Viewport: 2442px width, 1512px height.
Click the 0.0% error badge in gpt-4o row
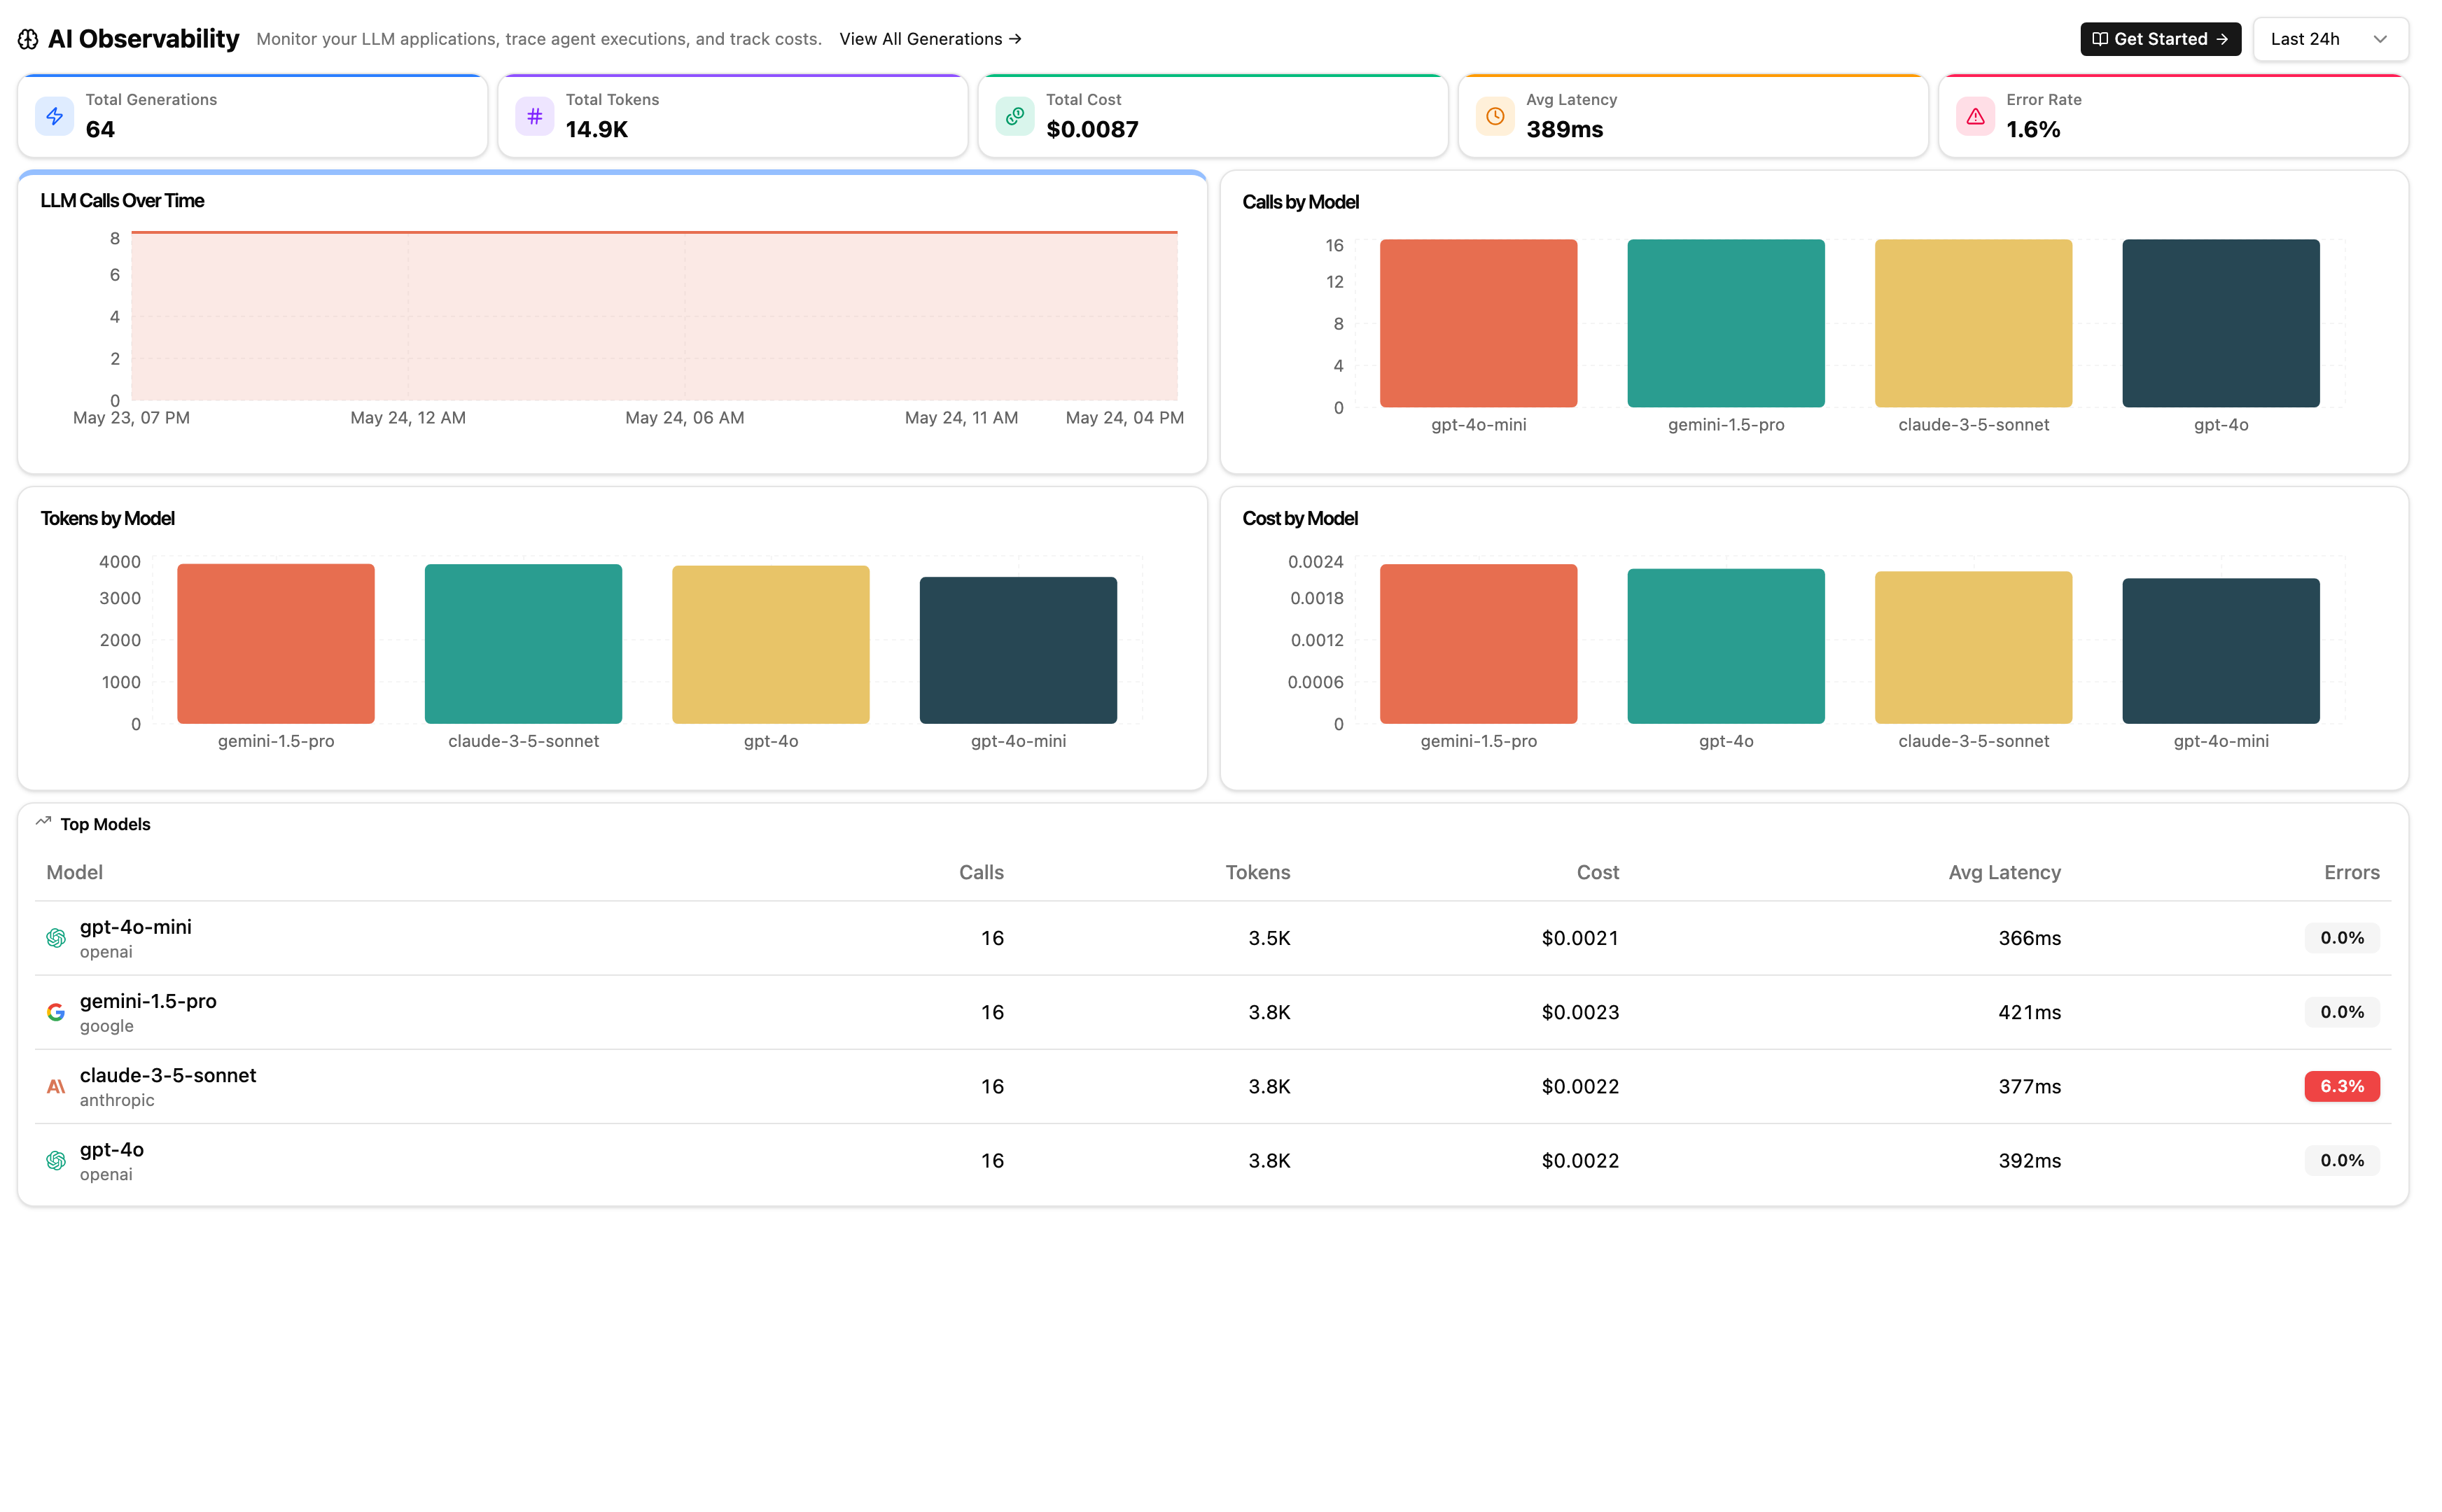(2342, 1160)
